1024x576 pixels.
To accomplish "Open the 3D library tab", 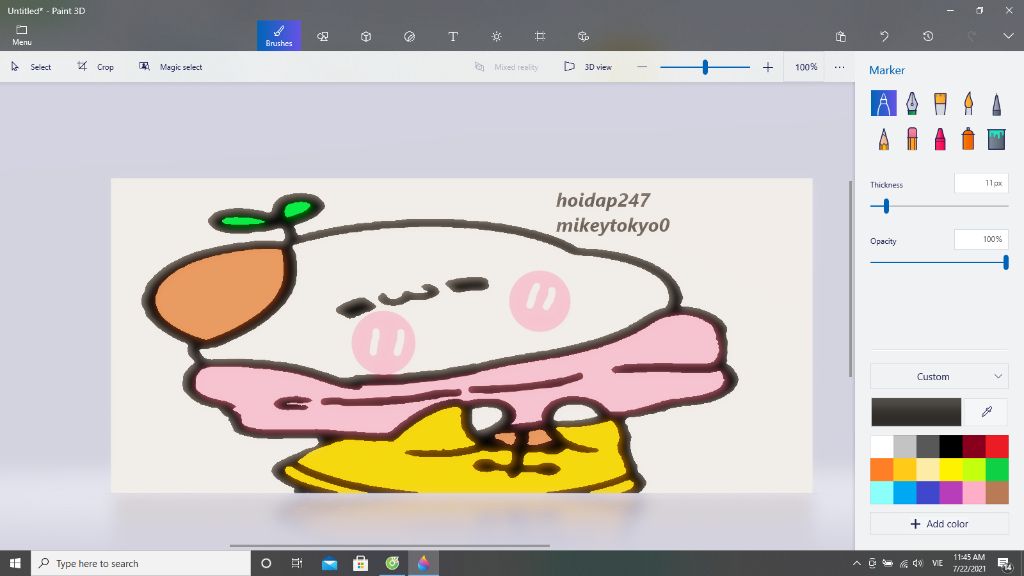I will (x=583, y=37).
